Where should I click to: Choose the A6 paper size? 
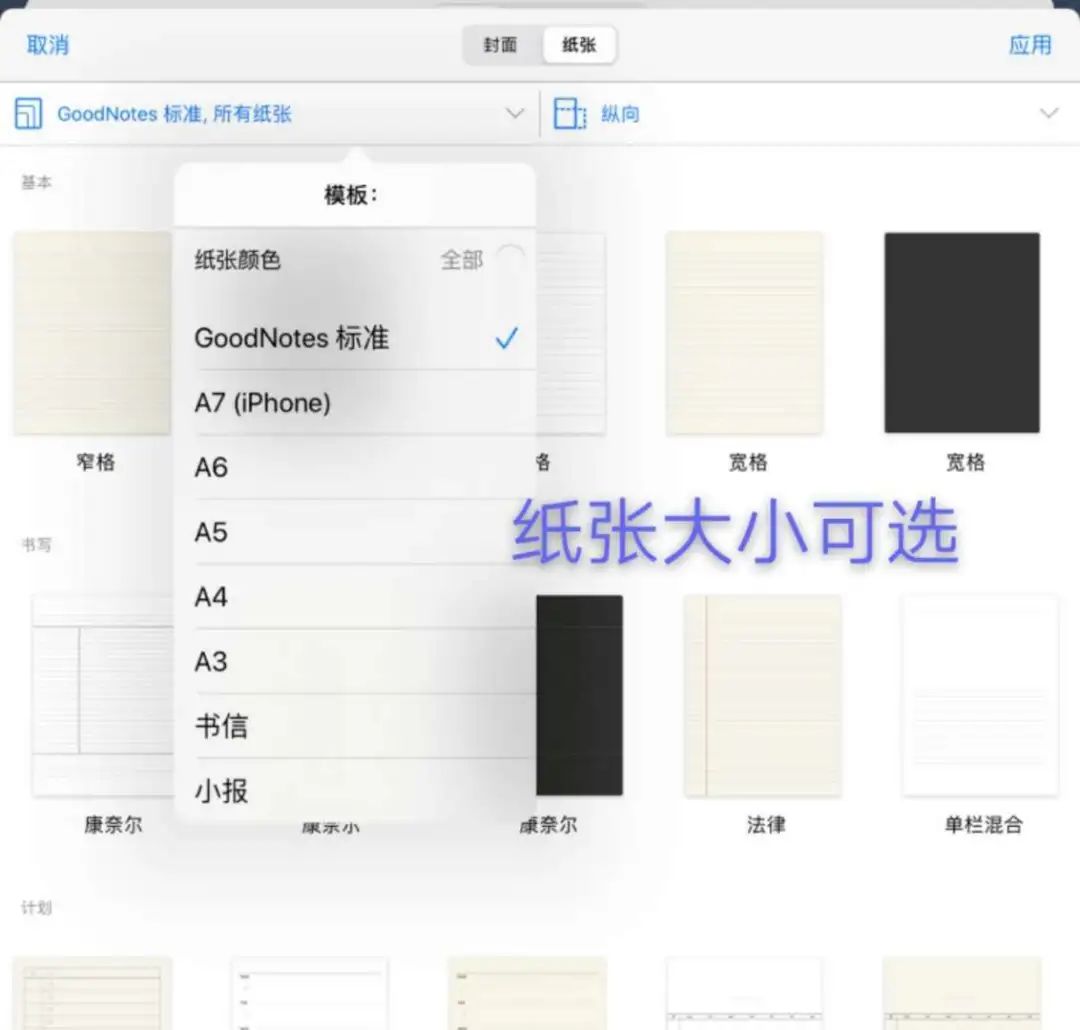click(355, 467)
